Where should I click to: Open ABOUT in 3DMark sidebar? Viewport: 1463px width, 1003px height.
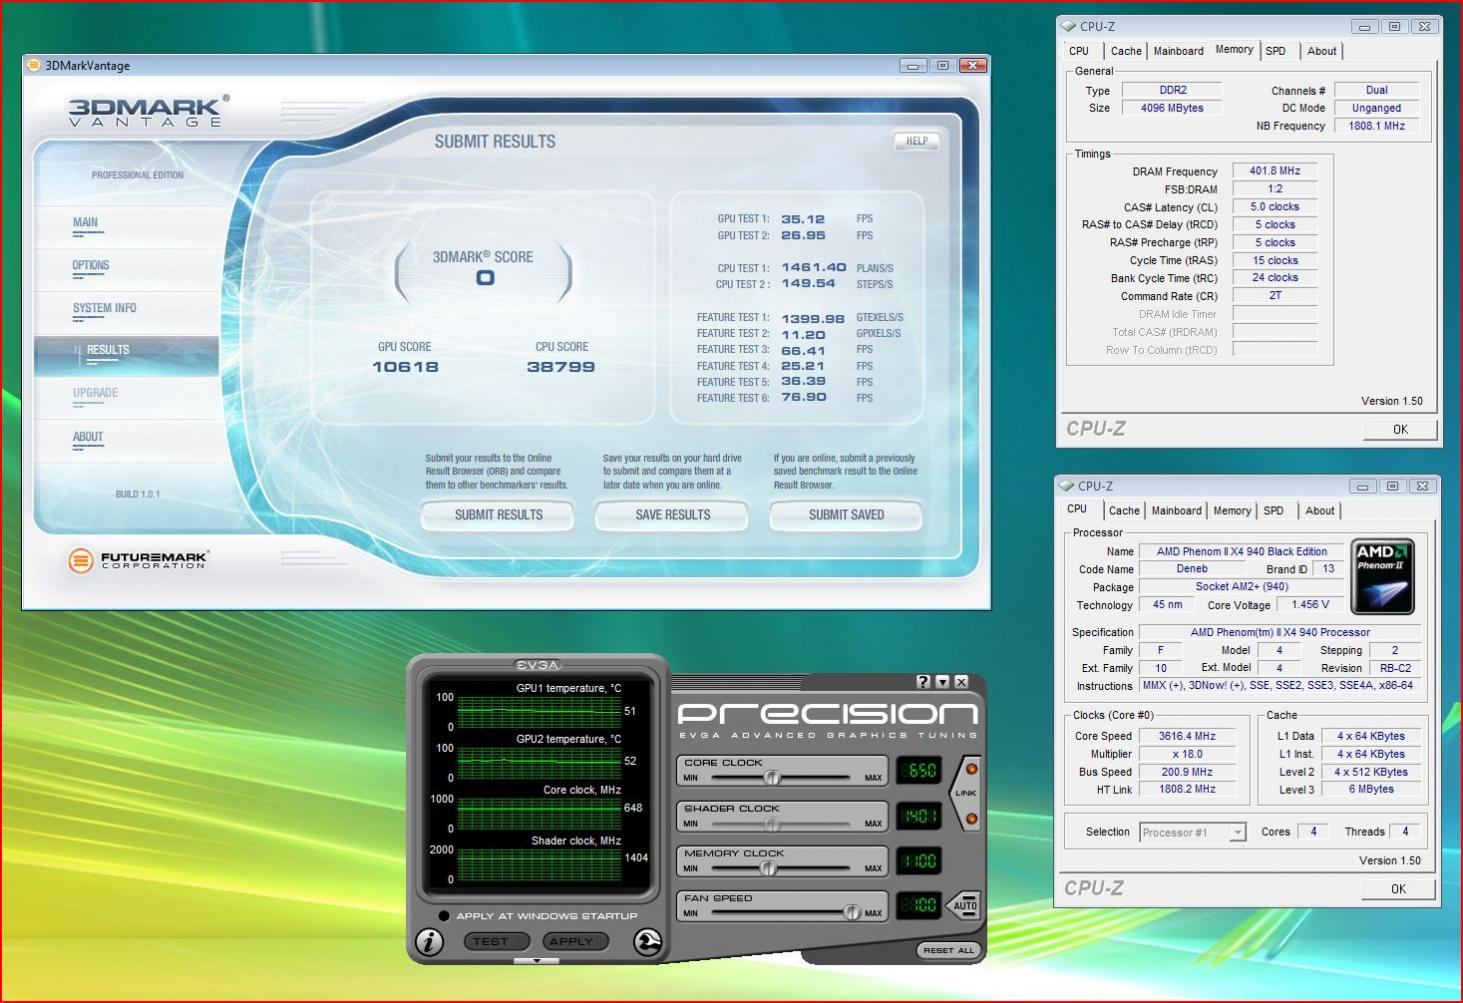click(x=126, y=441)
